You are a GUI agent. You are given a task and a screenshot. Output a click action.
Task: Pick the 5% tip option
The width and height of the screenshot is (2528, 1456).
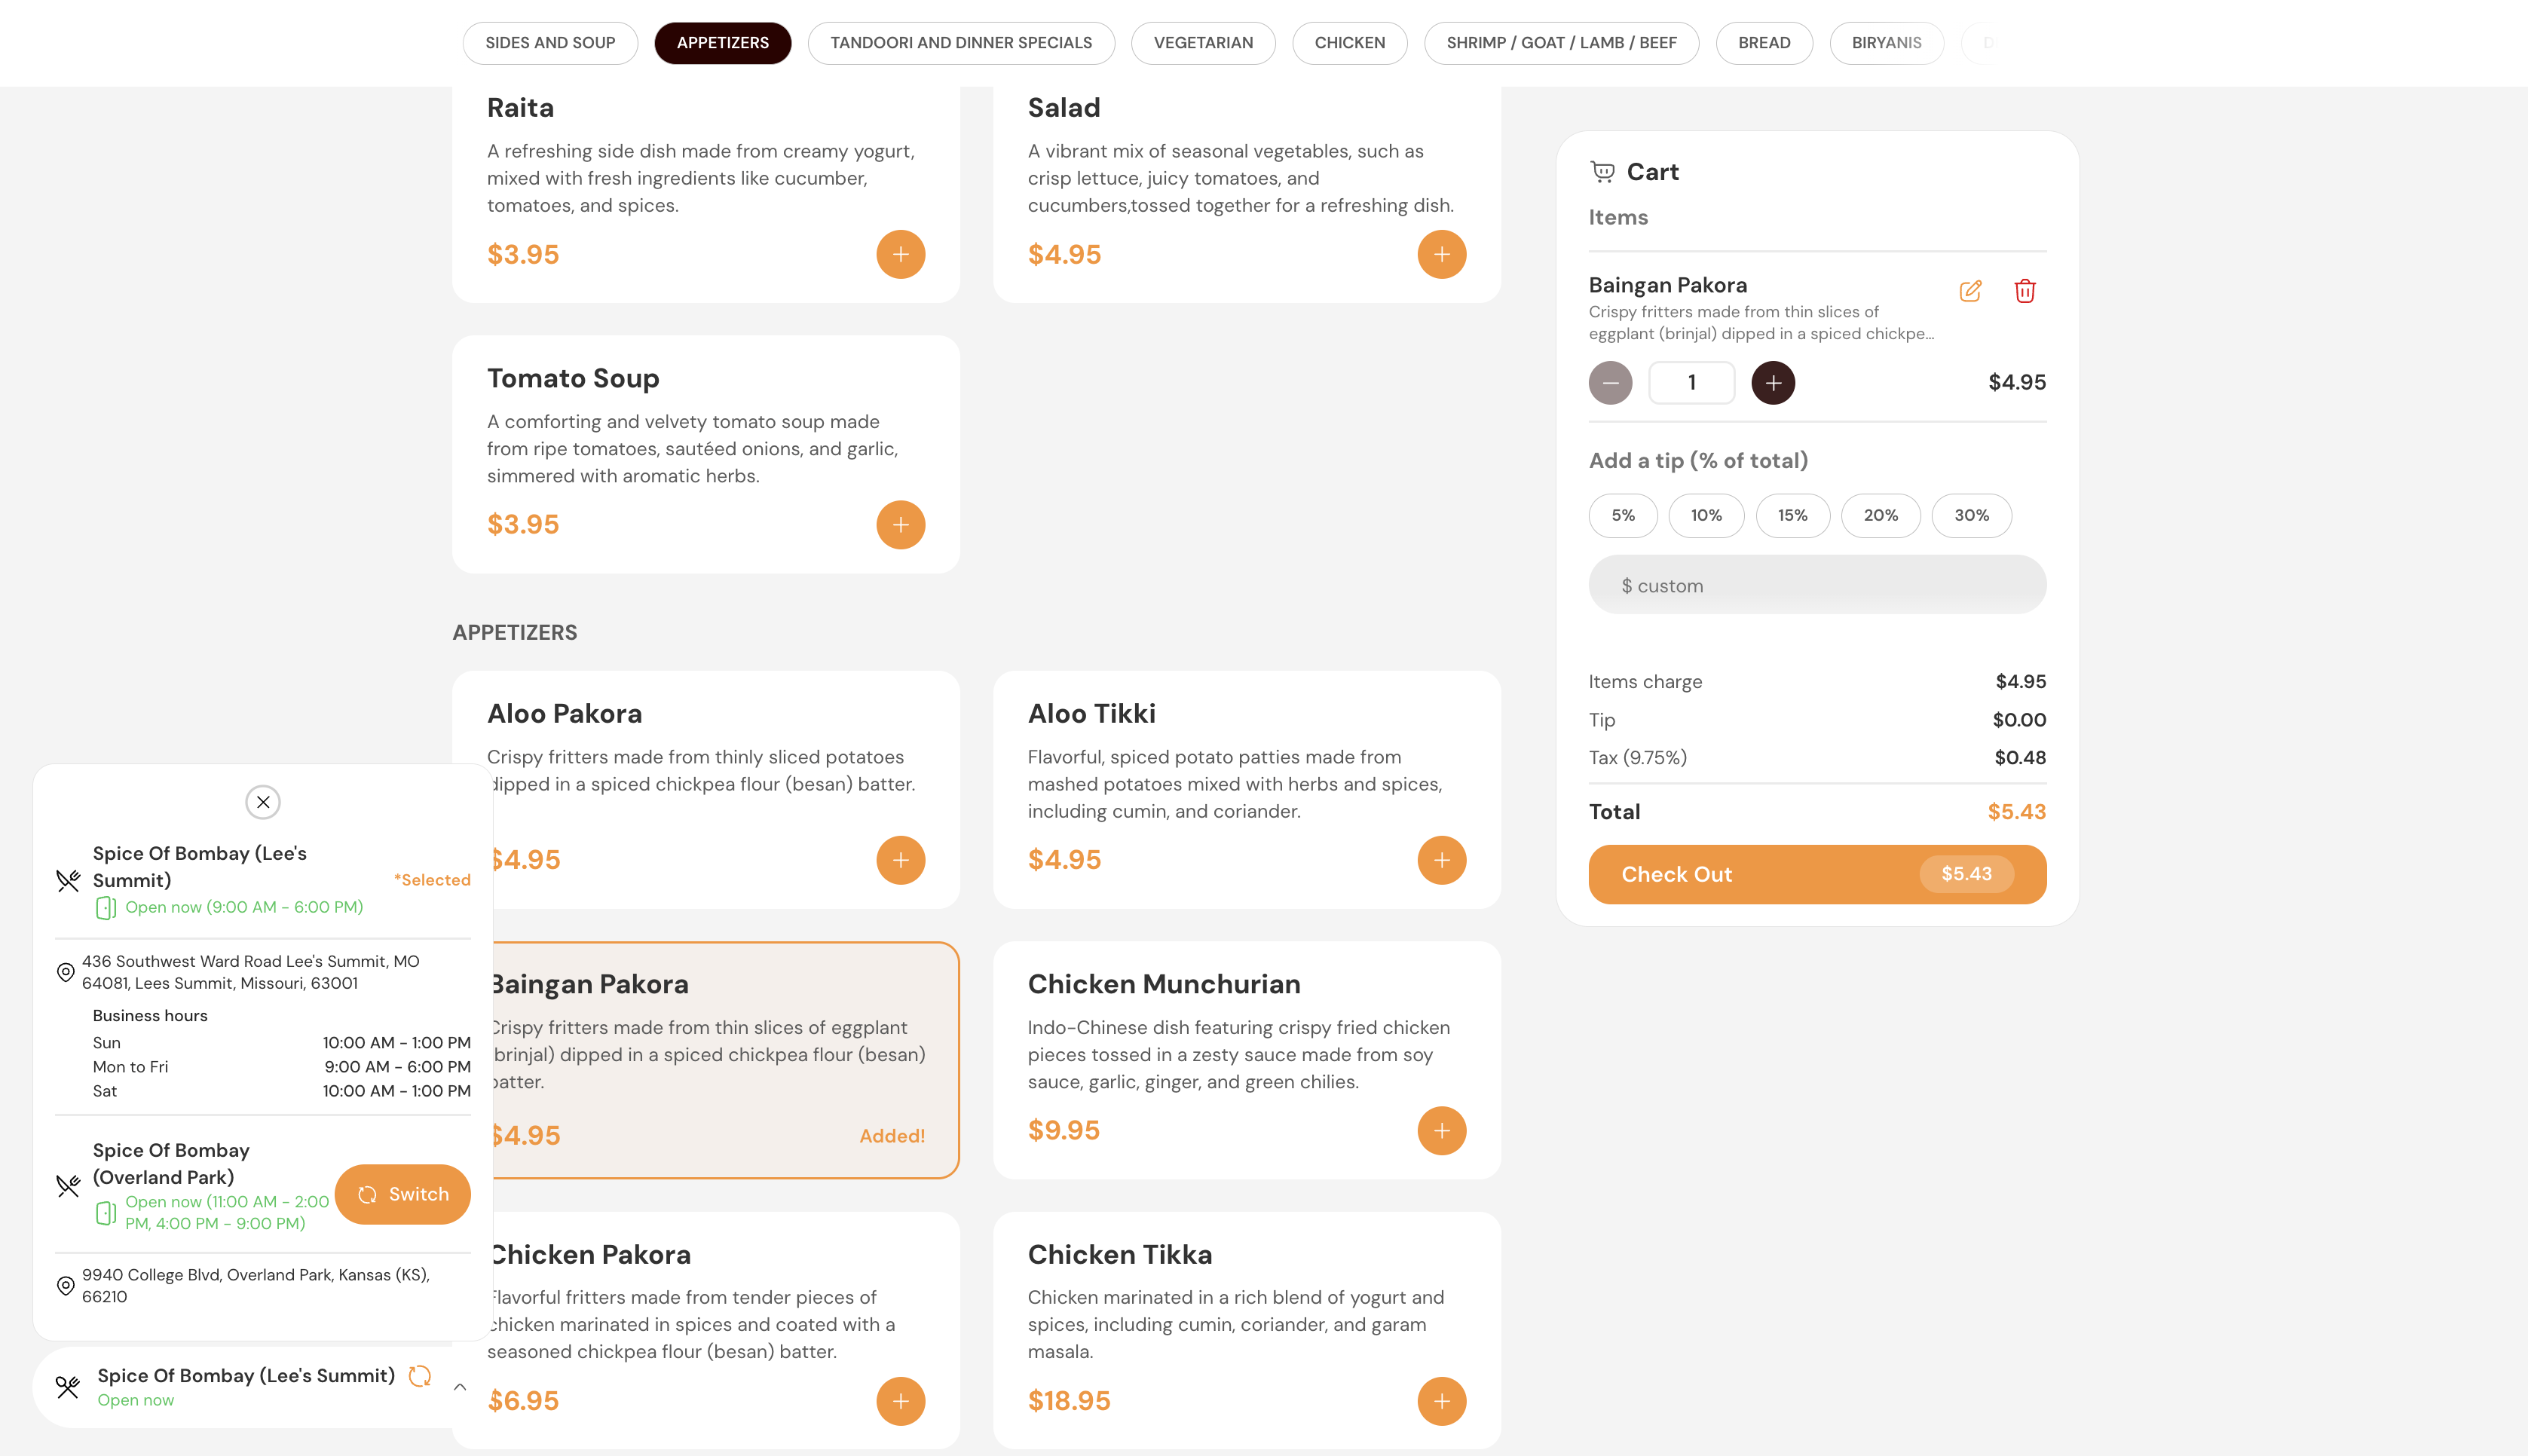click(x=1622, y=516)
